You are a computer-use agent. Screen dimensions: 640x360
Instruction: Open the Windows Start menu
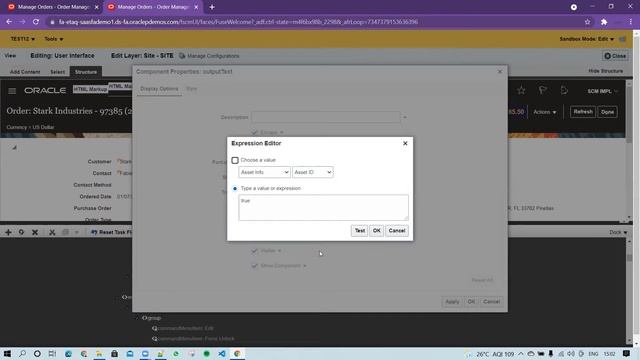[x=7, y=353]
